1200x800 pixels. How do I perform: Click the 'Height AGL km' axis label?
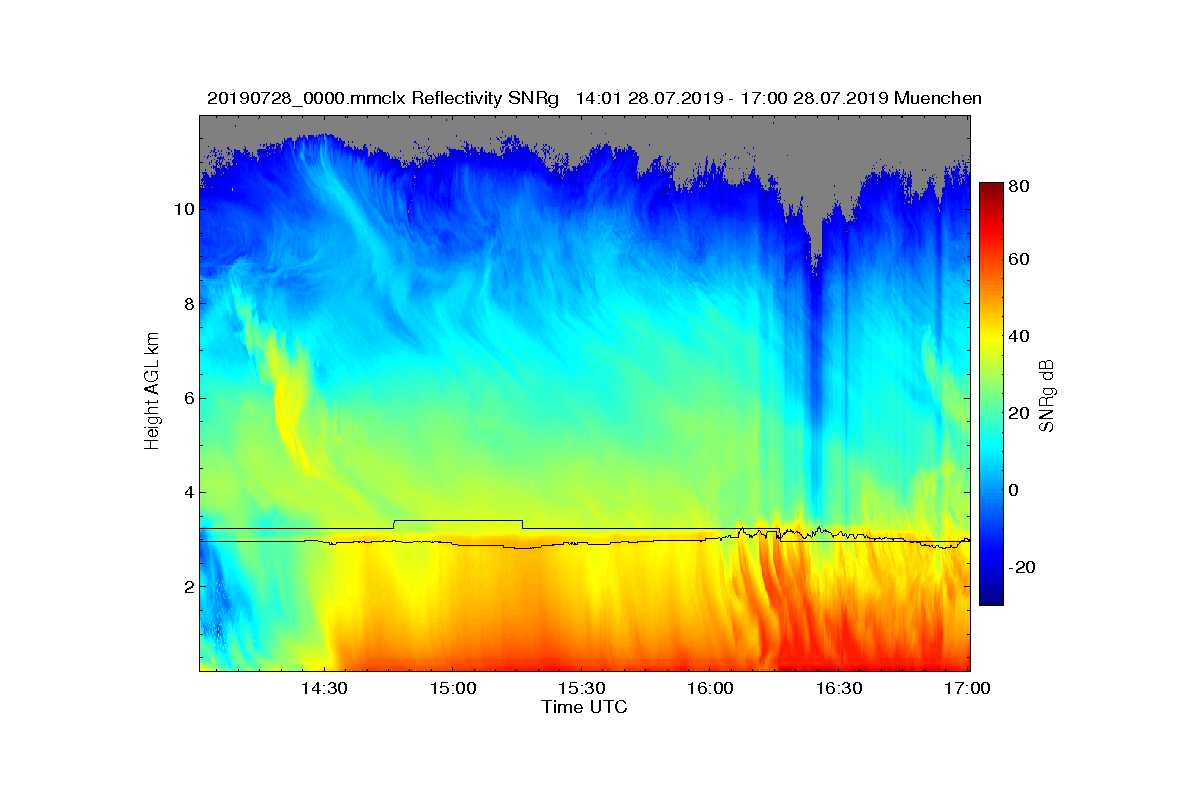click(152, 392)
